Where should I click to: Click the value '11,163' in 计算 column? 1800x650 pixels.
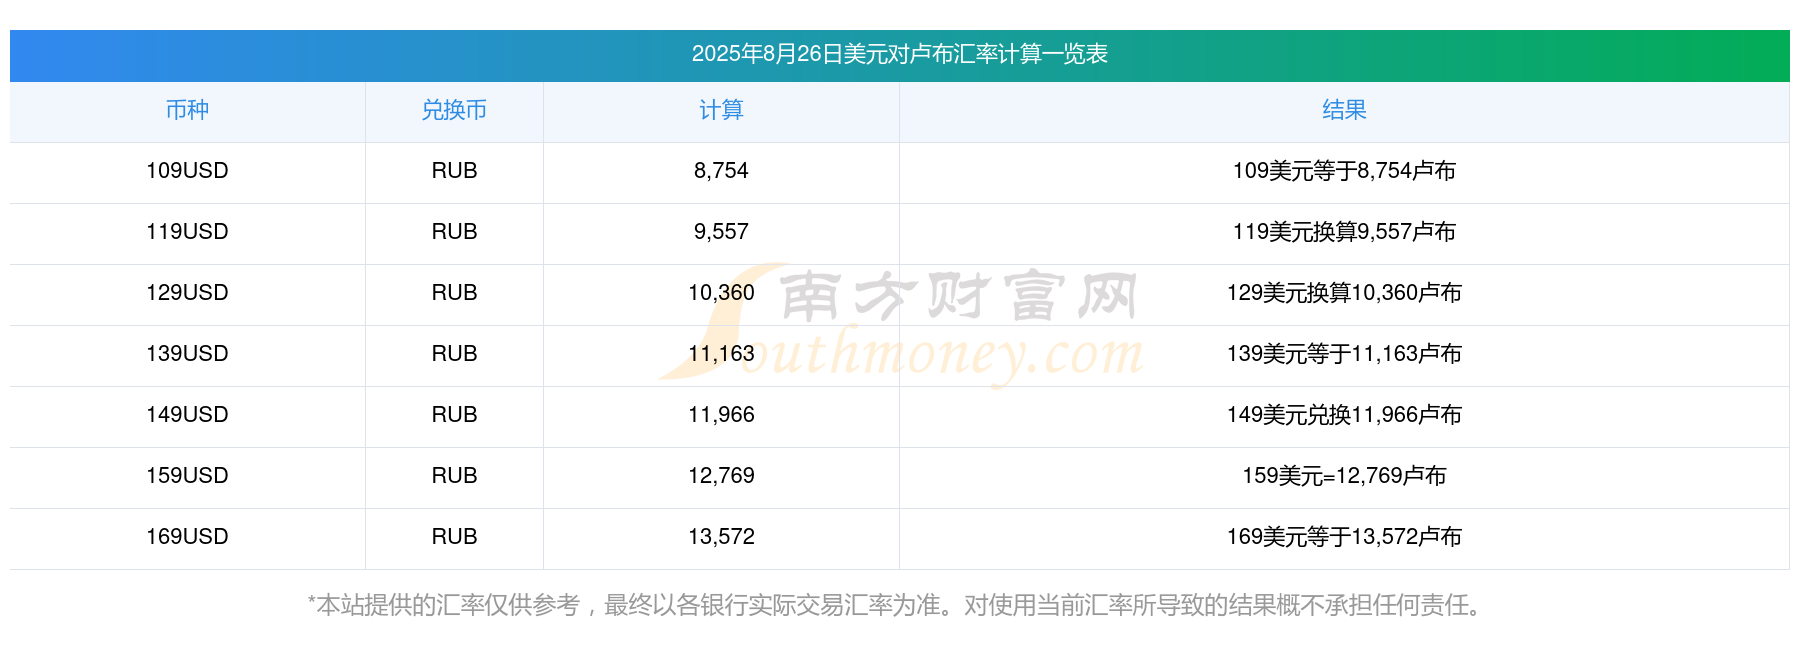click(721, 354)
